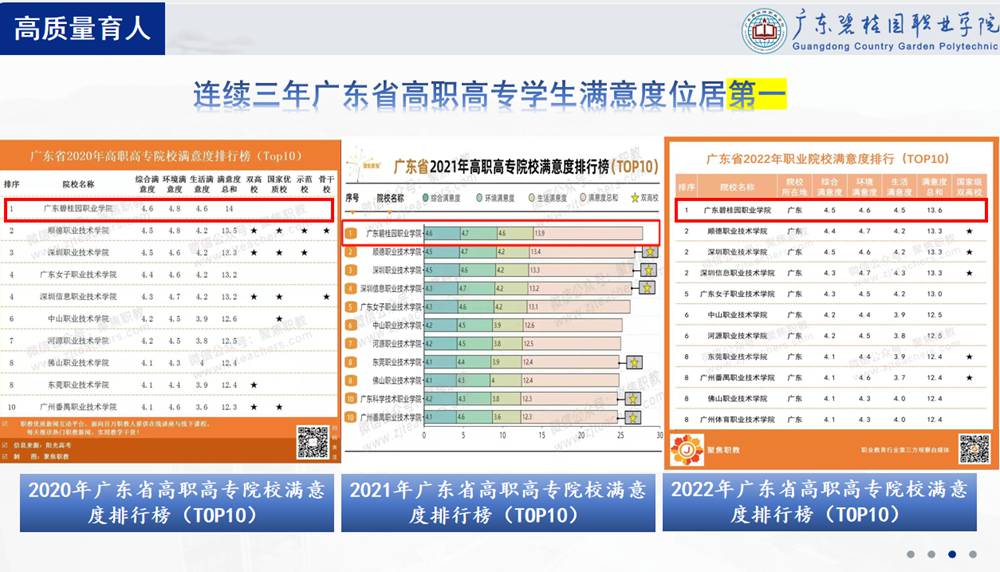Click the 13.6 total score in the 2022 table

click(x=934, y=210)
